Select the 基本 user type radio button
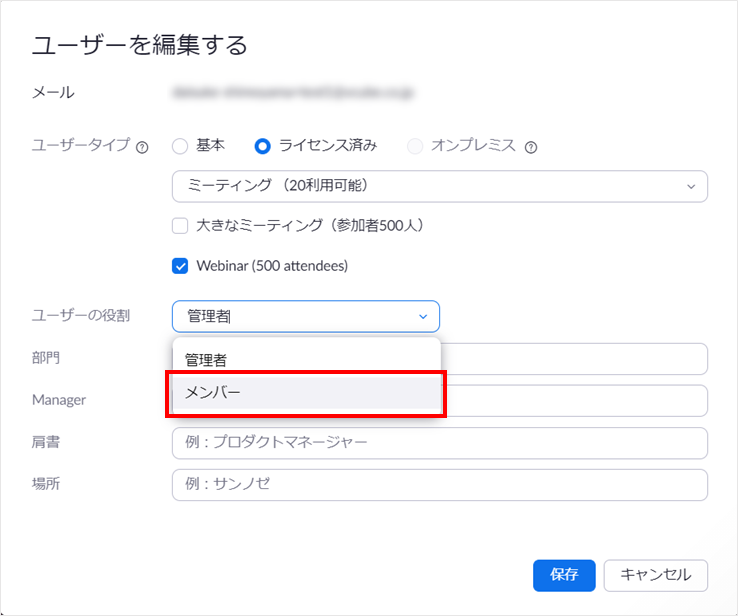Image resolution: width=738 pixels, height=616 pixels. pyautogui.click(x=180, y=146)
